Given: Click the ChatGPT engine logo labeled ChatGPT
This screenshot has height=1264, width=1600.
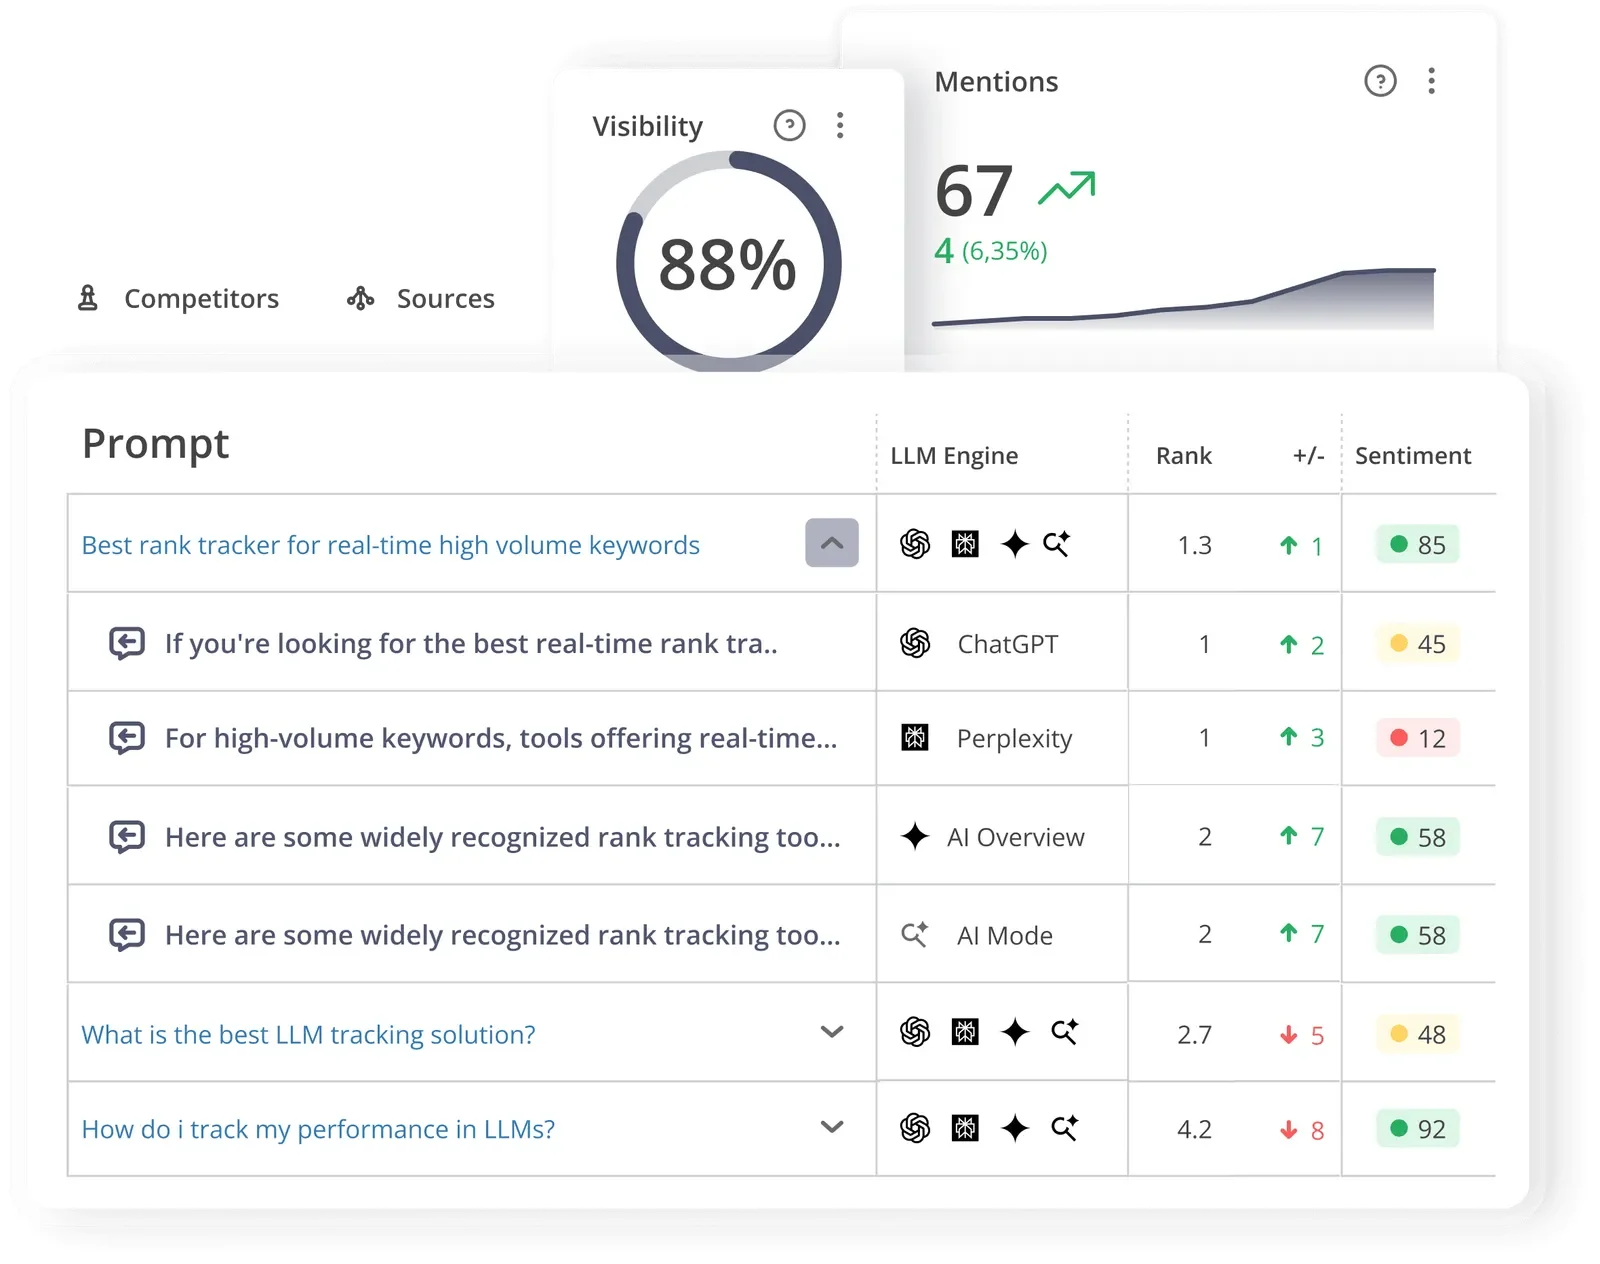Looking at the screenshot, I should (x=915, y=643).
